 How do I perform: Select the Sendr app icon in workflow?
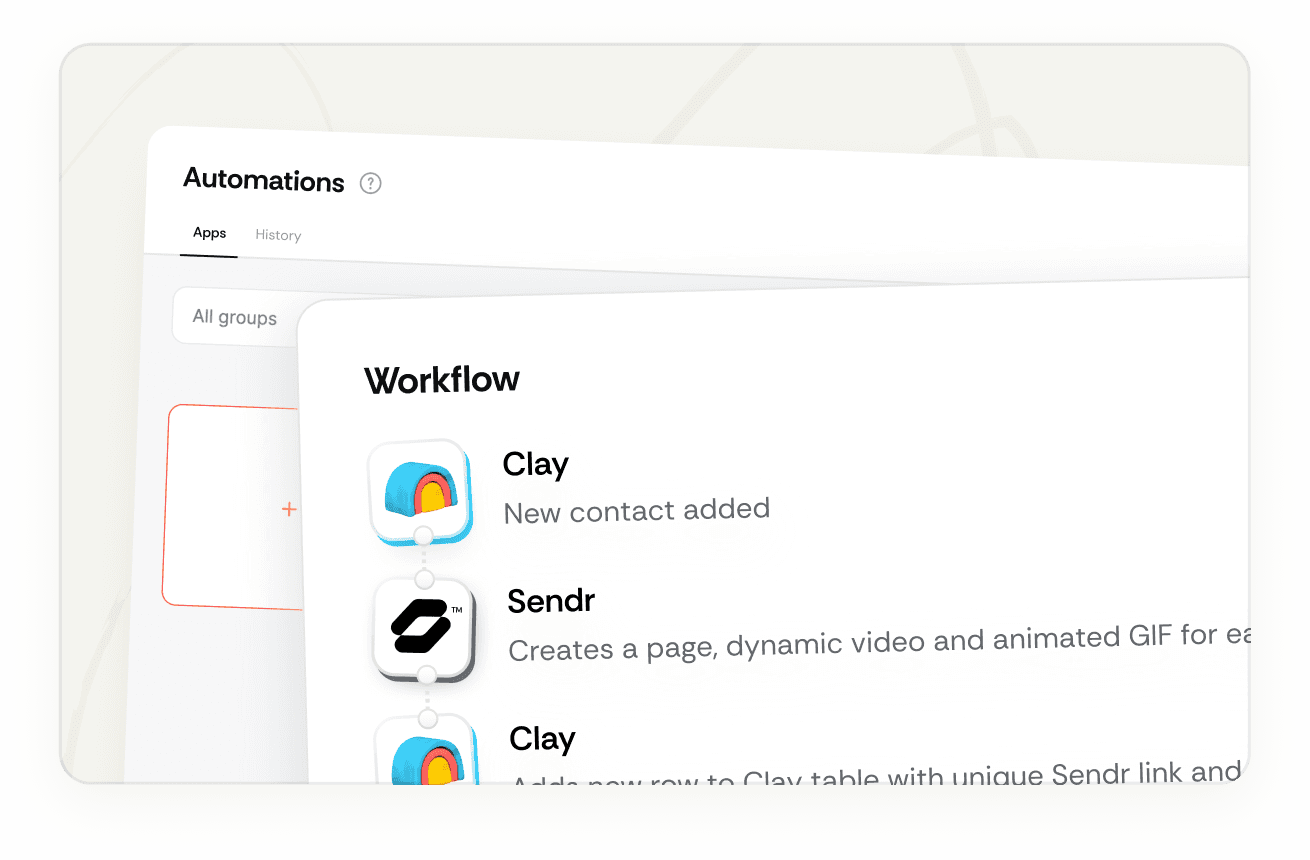[423, 630]
